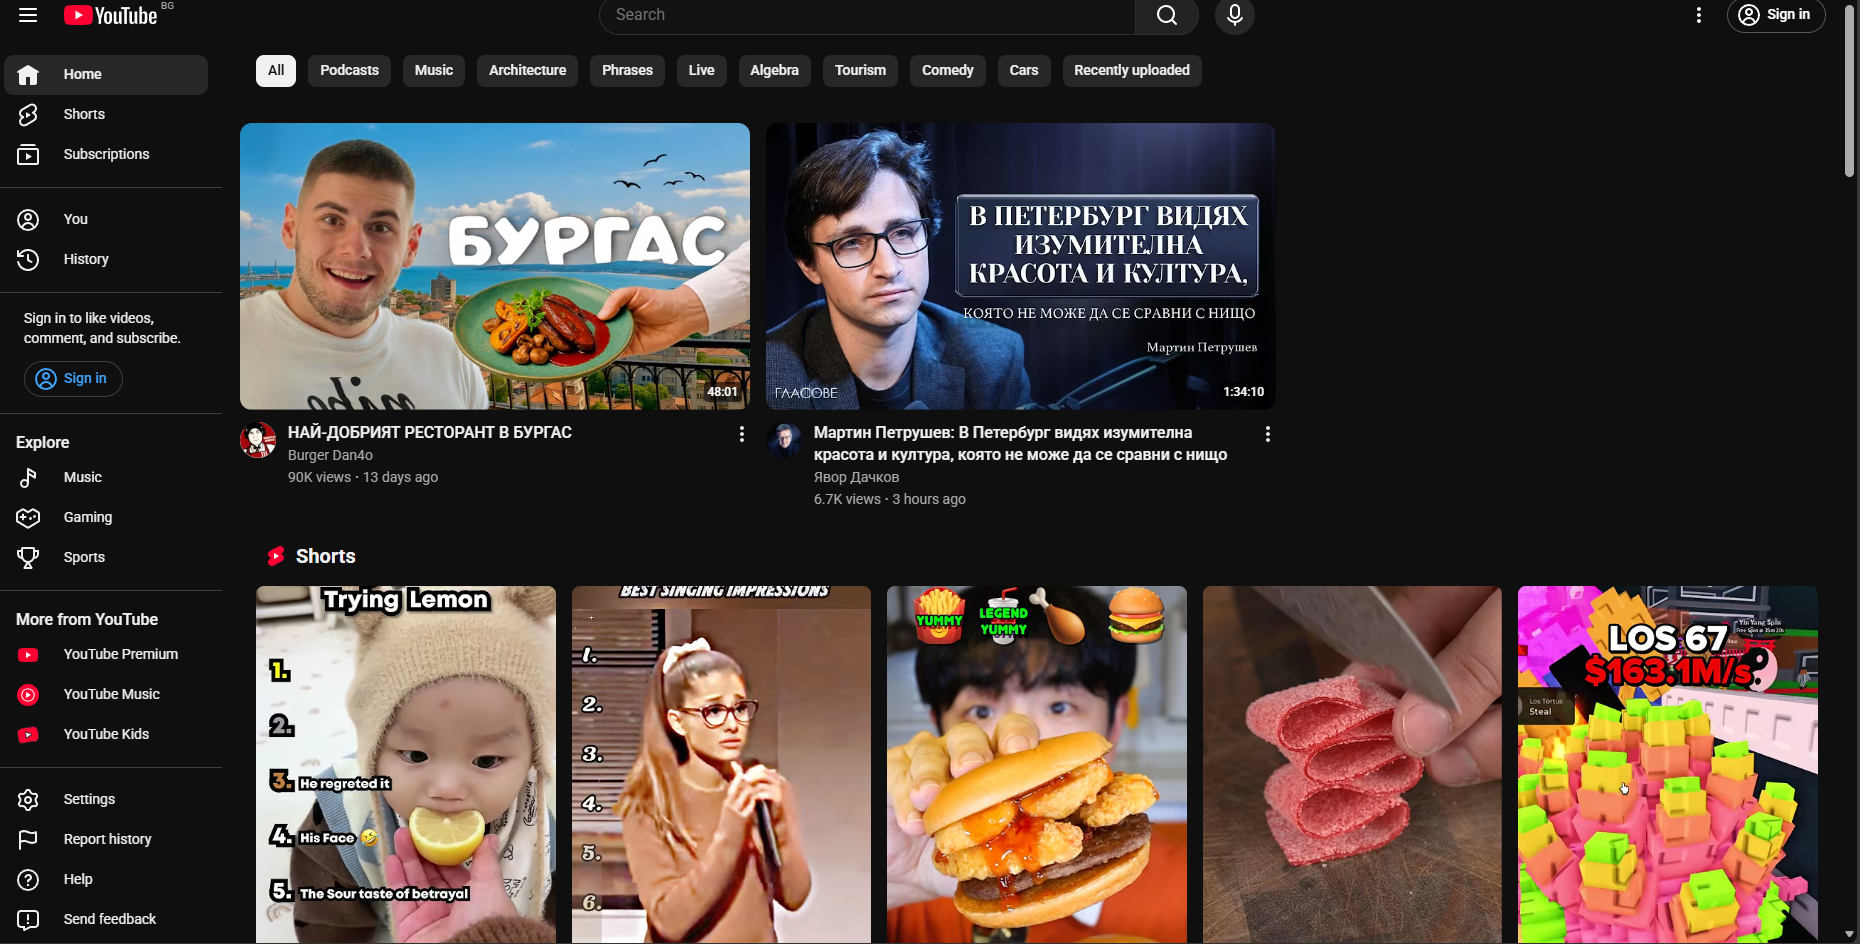Image resolution: width=1860 pixels, height=944 pixels.
Task: Click the Music note icon under Explore
Action: 28,478
